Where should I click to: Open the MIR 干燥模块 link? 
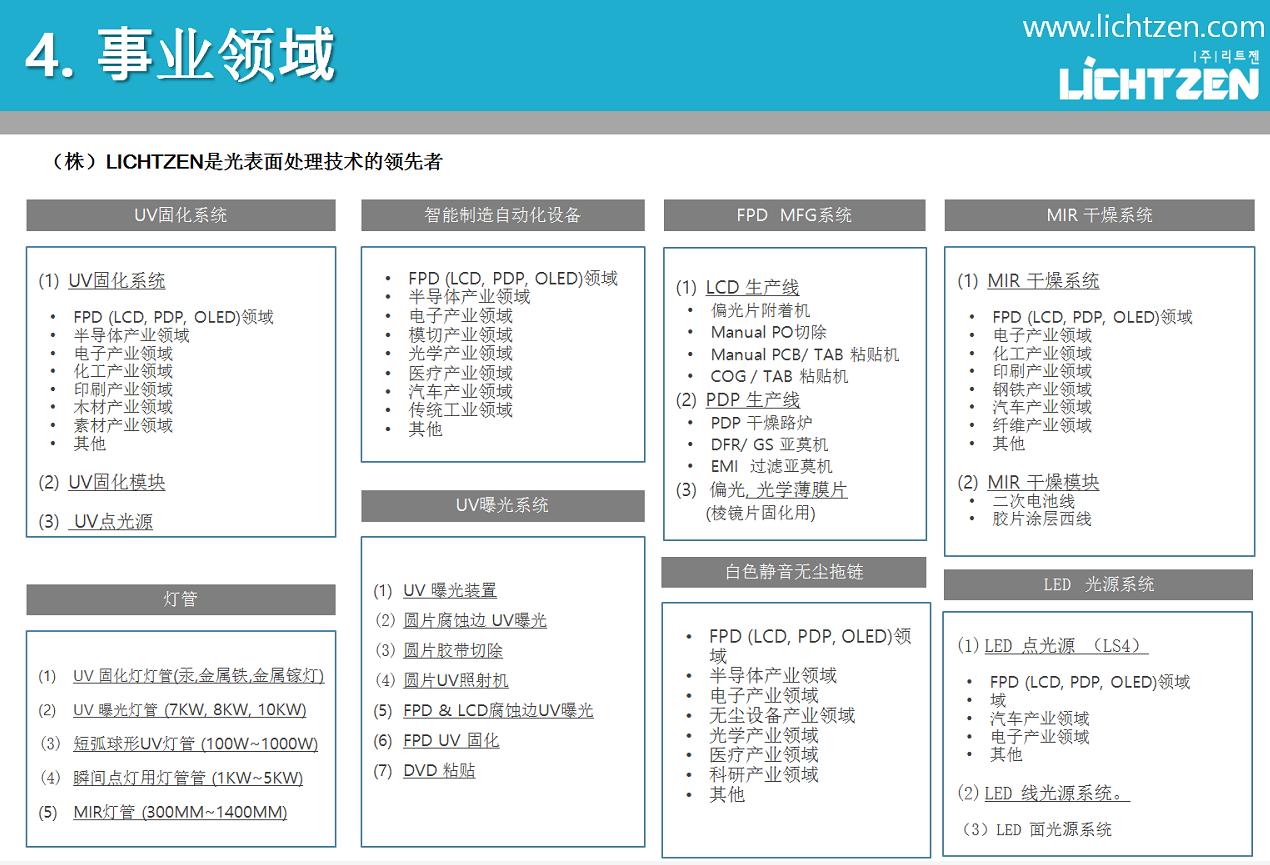(x=1043, y=482)
